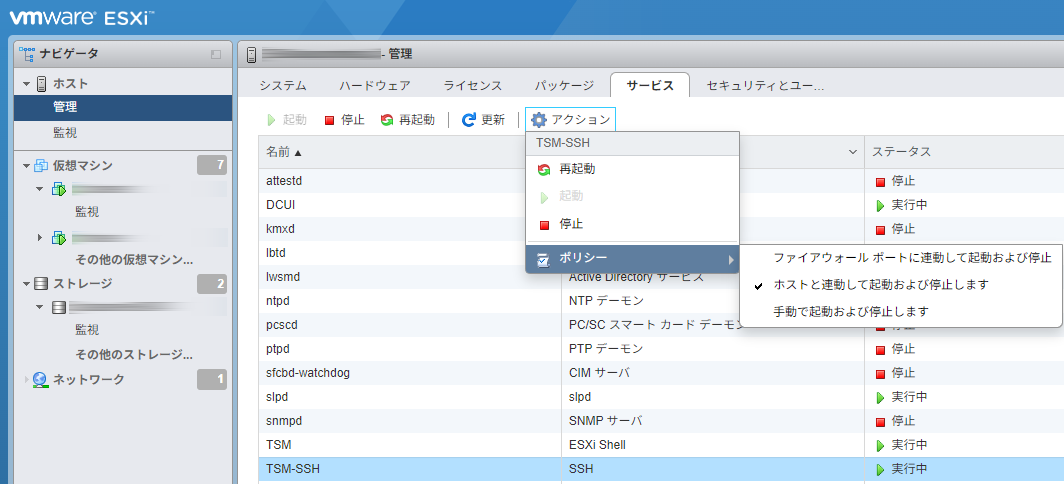Select the TSM service name

[278, 445]
